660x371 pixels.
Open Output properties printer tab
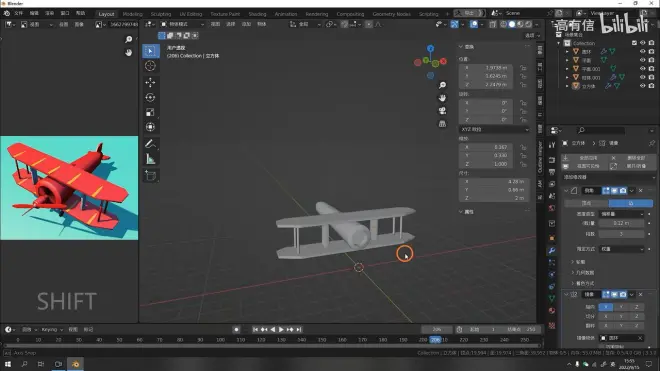click(x=552, y=172)
